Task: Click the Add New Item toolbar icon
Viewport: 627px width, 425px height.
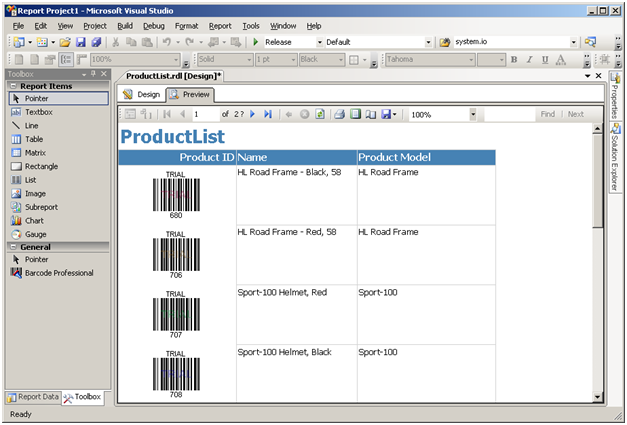Action: tap(42, 42)
